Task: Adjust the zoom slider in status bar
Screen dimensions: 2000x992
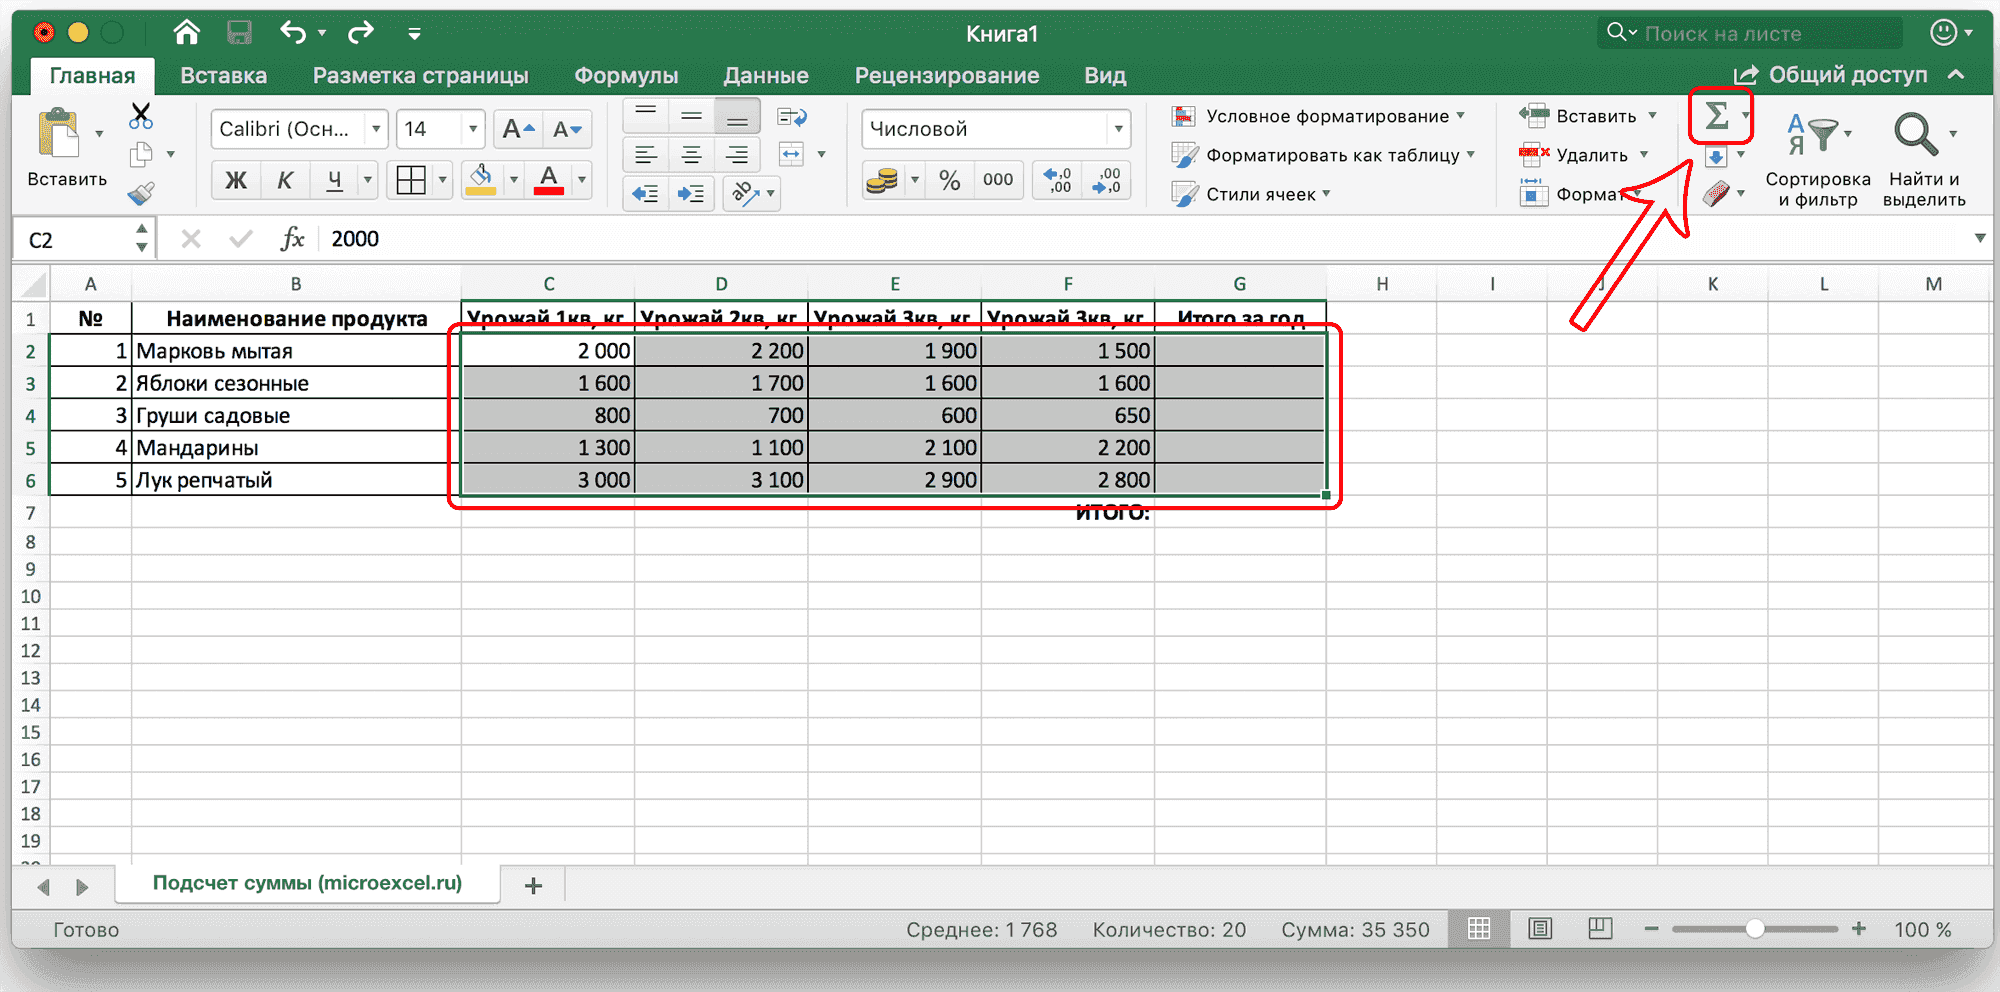Action: [1755, 929]
